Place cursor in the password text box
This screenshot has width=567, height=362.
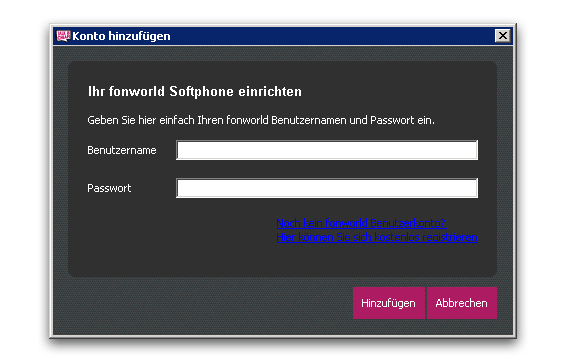327,188
